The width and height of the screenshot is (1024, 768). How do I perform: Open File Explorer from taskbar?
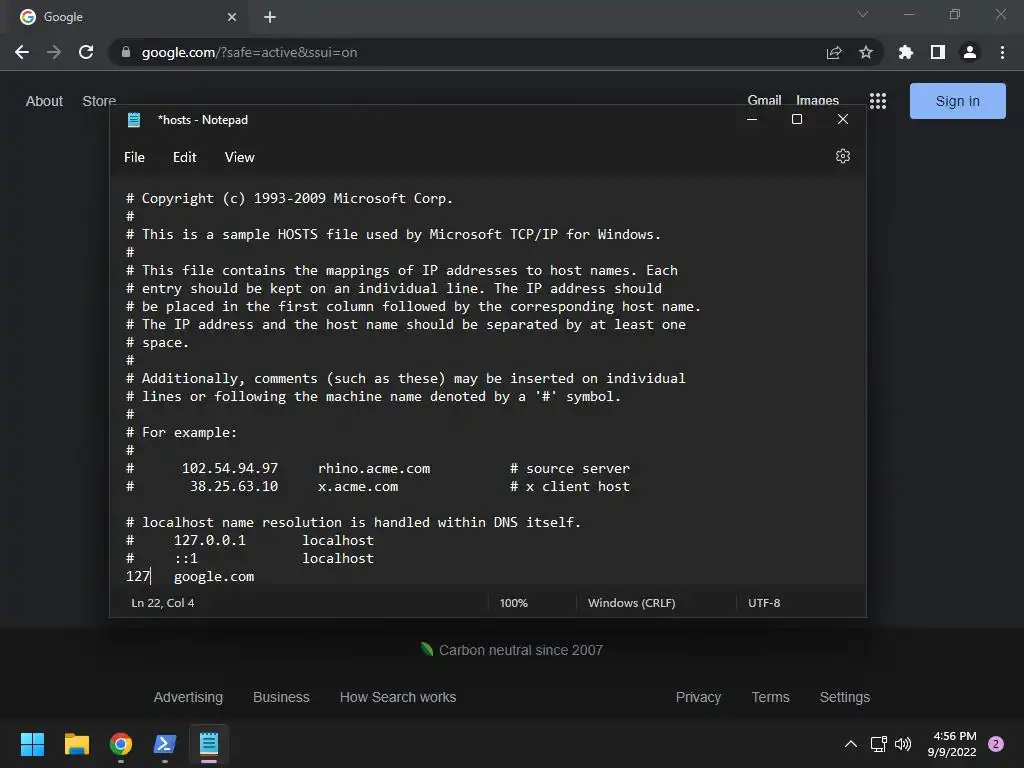click(x=76, y=744)
